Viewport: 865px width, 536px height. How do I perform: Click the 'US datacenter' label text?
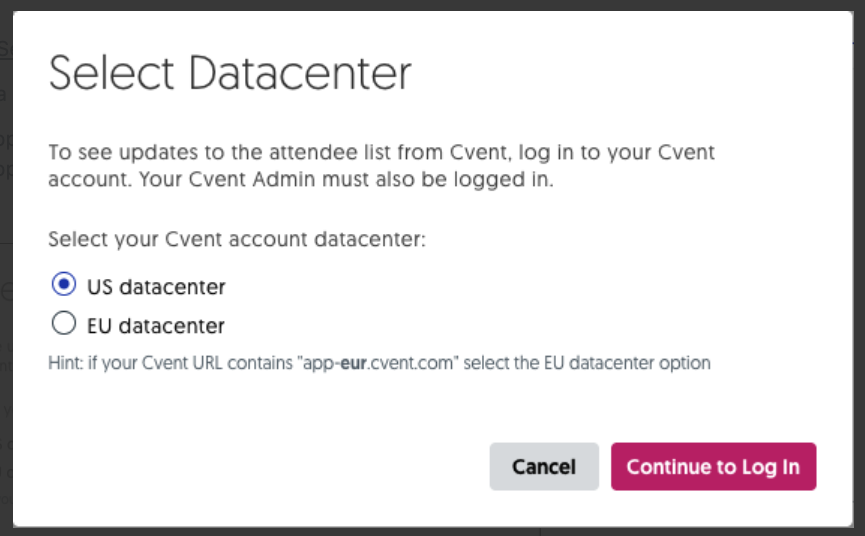(x=156, y=287)
